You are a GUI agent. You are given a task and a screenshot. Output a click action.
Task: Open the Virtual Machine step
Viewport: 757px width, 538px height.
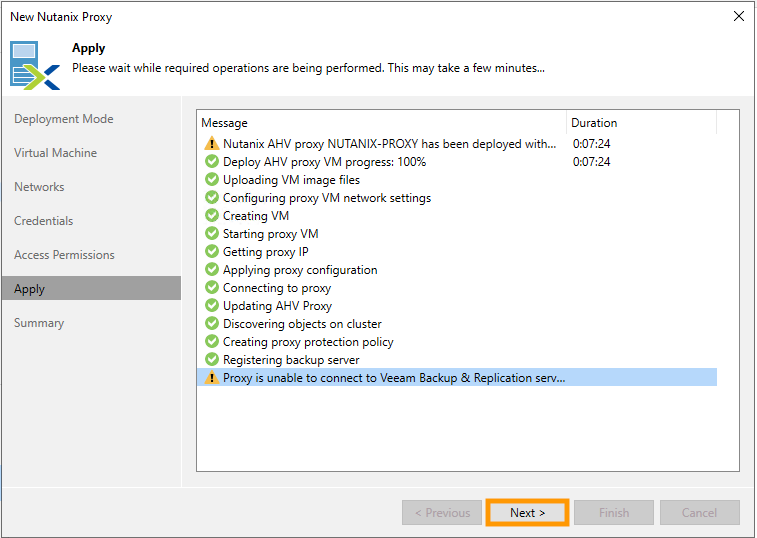tap(56, 153)
